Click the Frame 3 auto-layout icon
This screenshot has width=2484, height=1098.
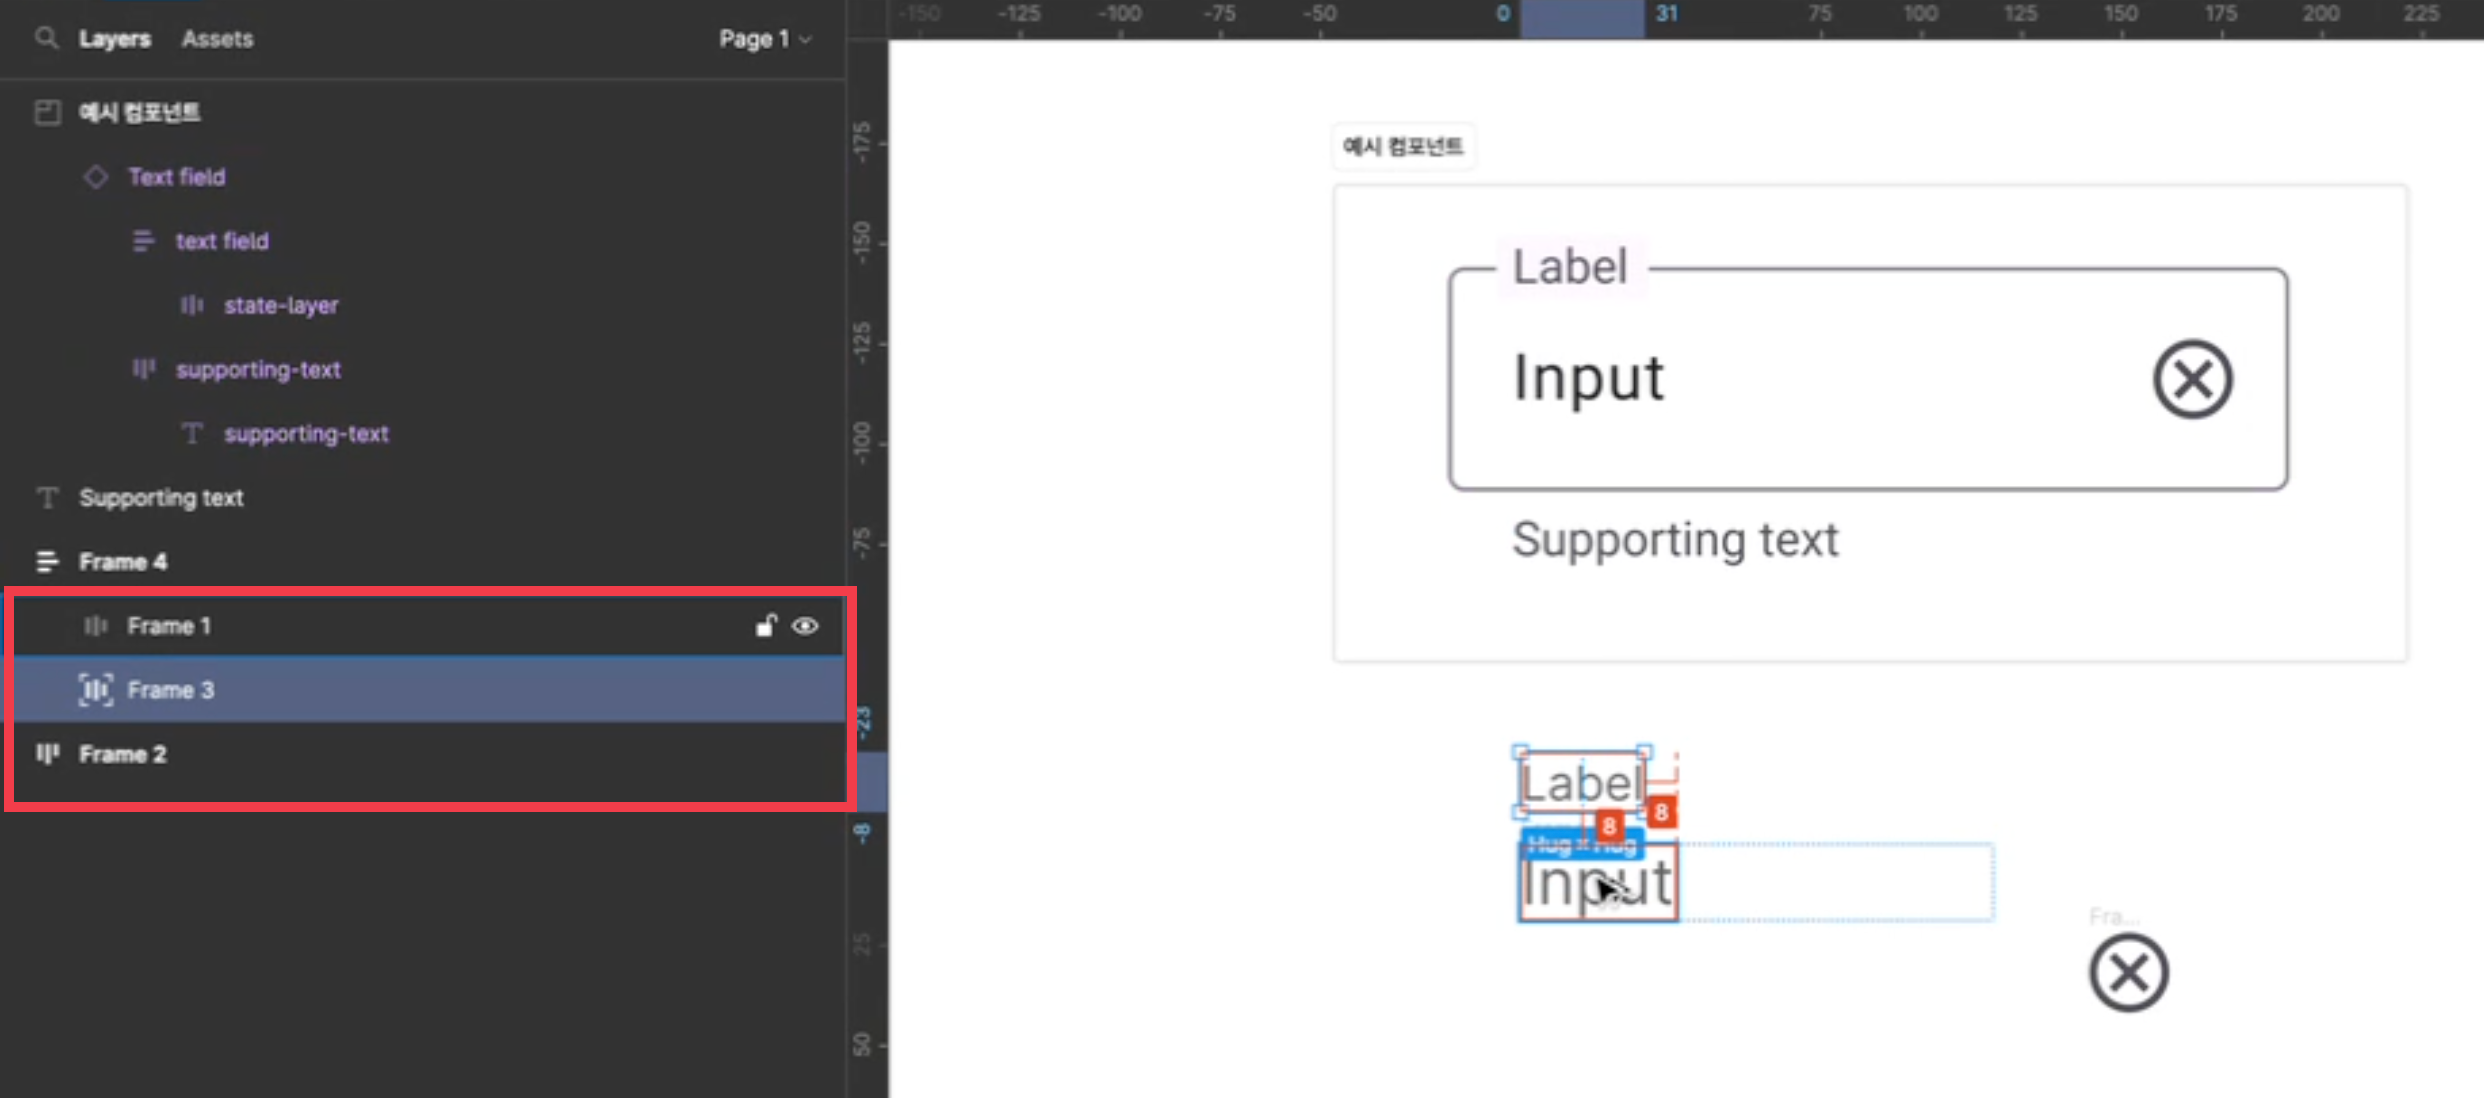(x=96, y=690)
